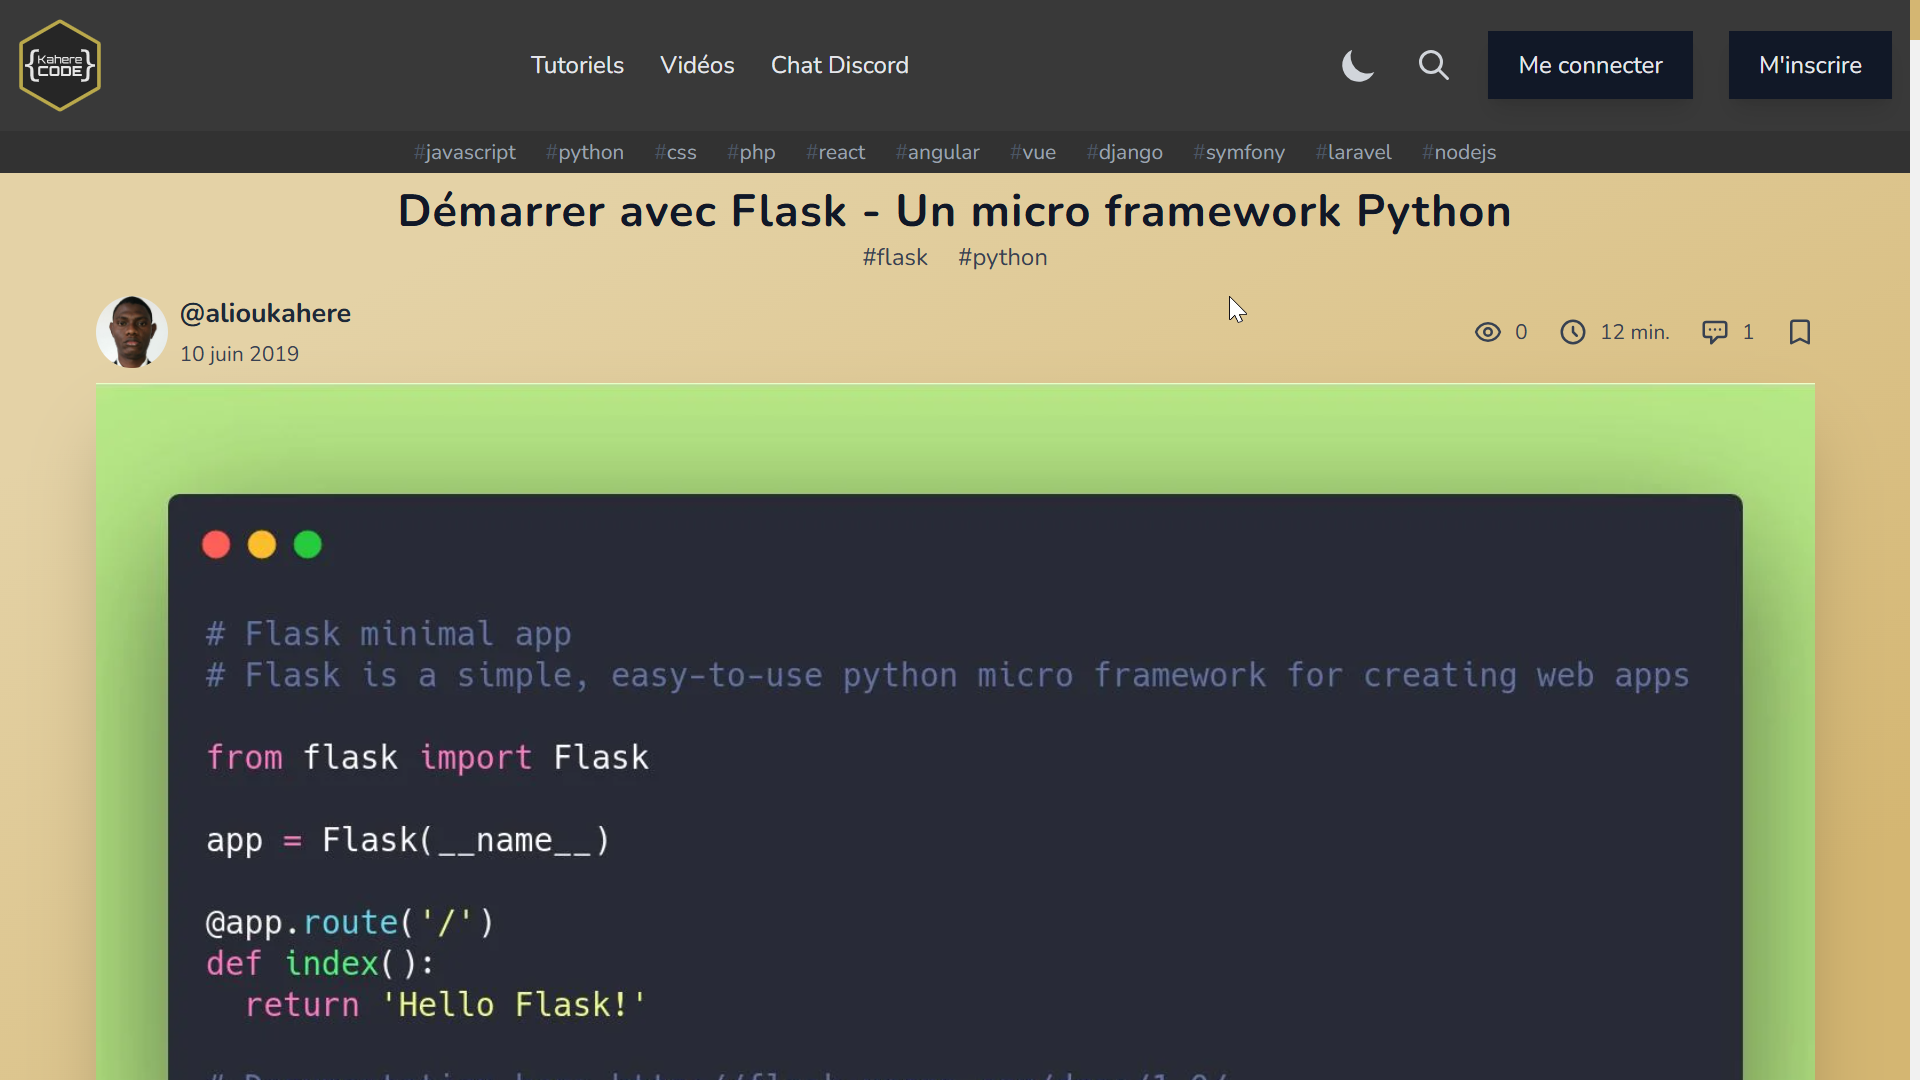Bookmark this article with the bookmark icon
The width and height of the screenshot is (1920, 1080).
tap(1800, 332)
